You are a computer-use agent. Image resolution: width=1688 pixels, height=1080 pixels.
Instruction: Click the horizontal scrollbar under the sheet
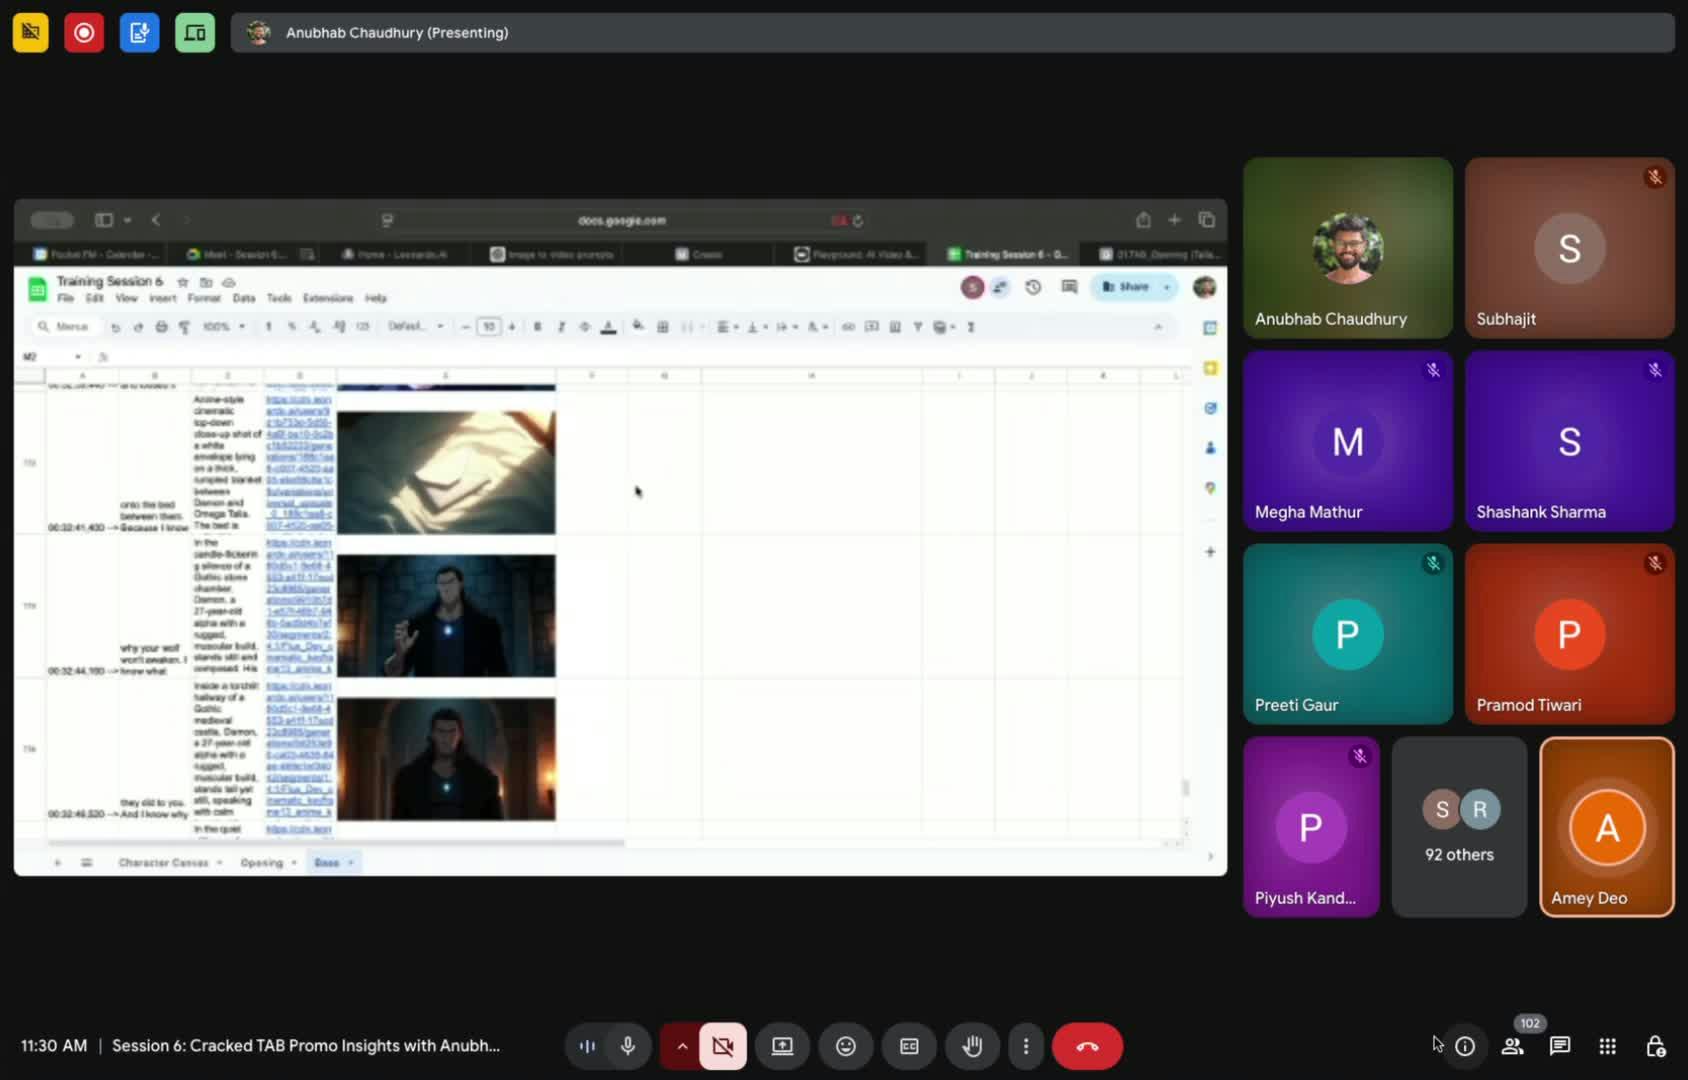[336, 843]
